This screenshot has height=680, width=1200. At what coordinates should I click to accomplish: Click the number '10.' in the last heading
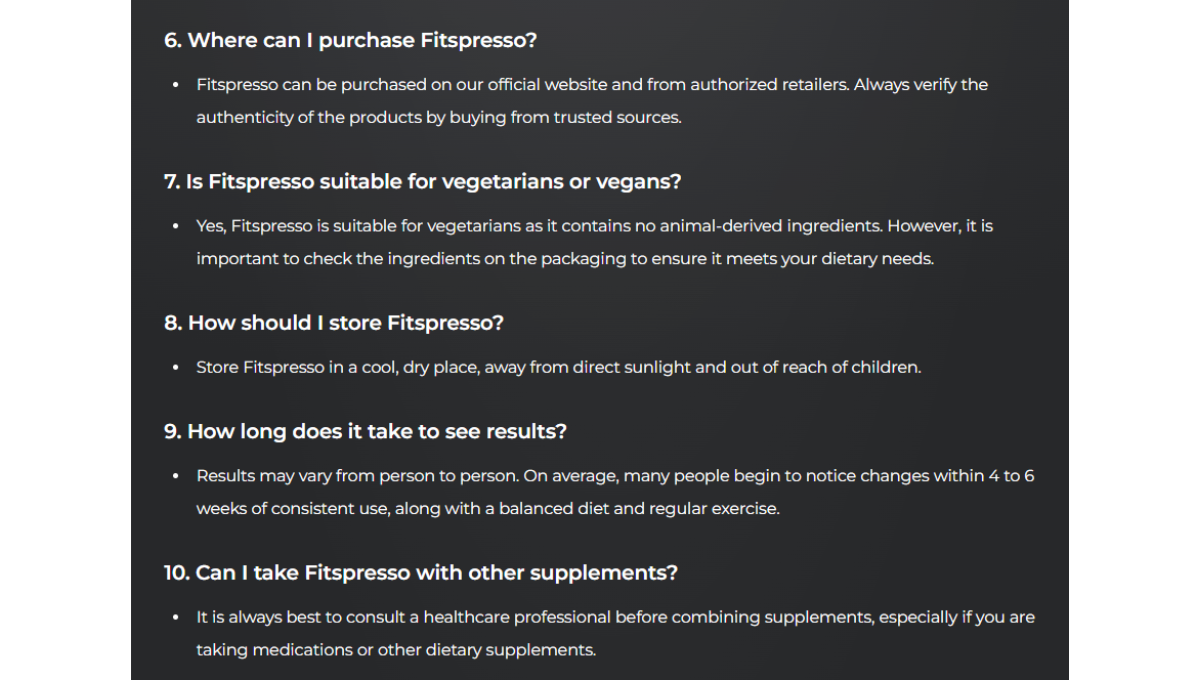[177, 573]
